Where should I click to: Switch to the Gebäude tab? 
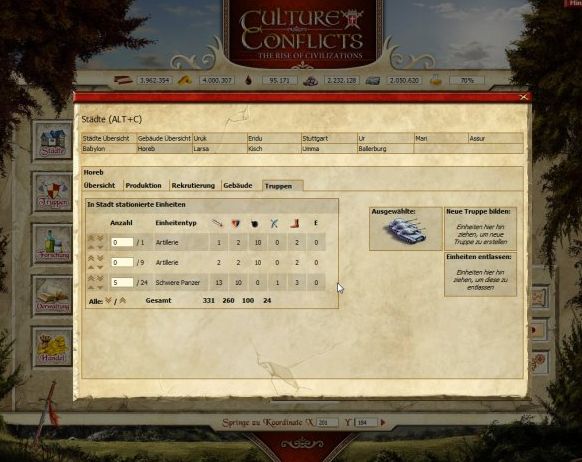coord(238,185)
